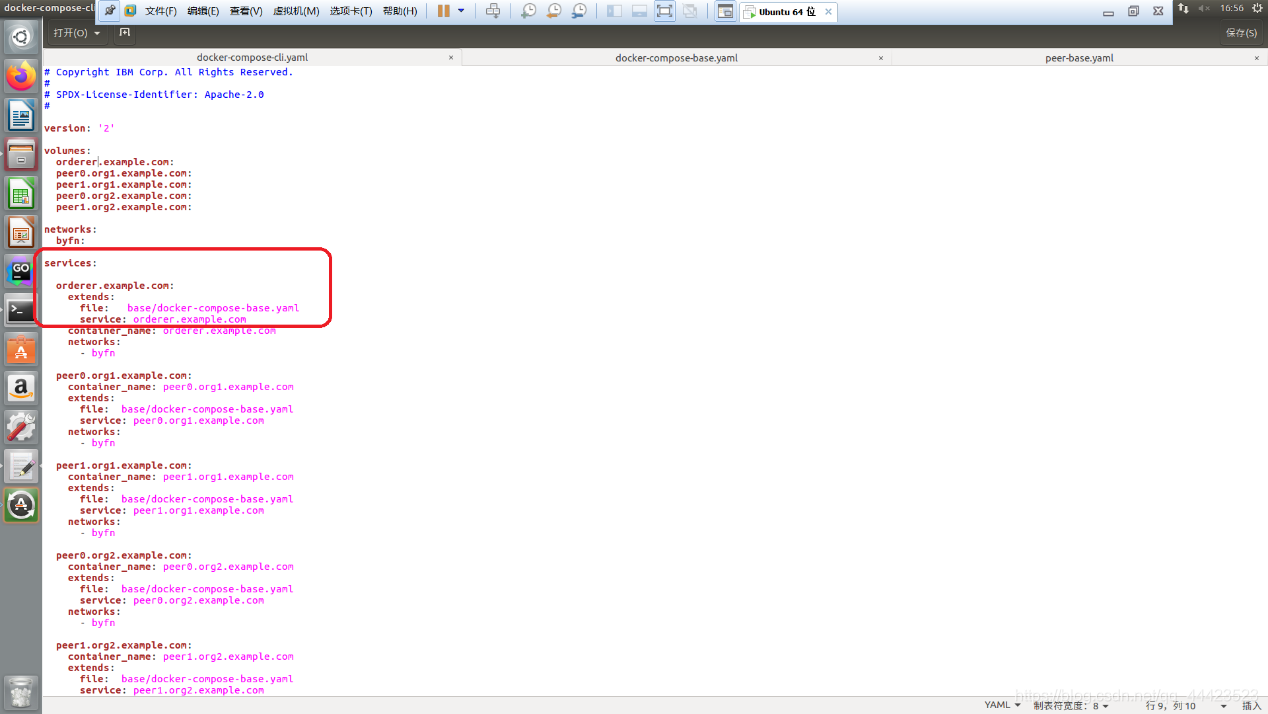This screenshot has height=714, width=1268.
Task: Open the 选项卡(T) menu
Action: click(x=351, y=11)
